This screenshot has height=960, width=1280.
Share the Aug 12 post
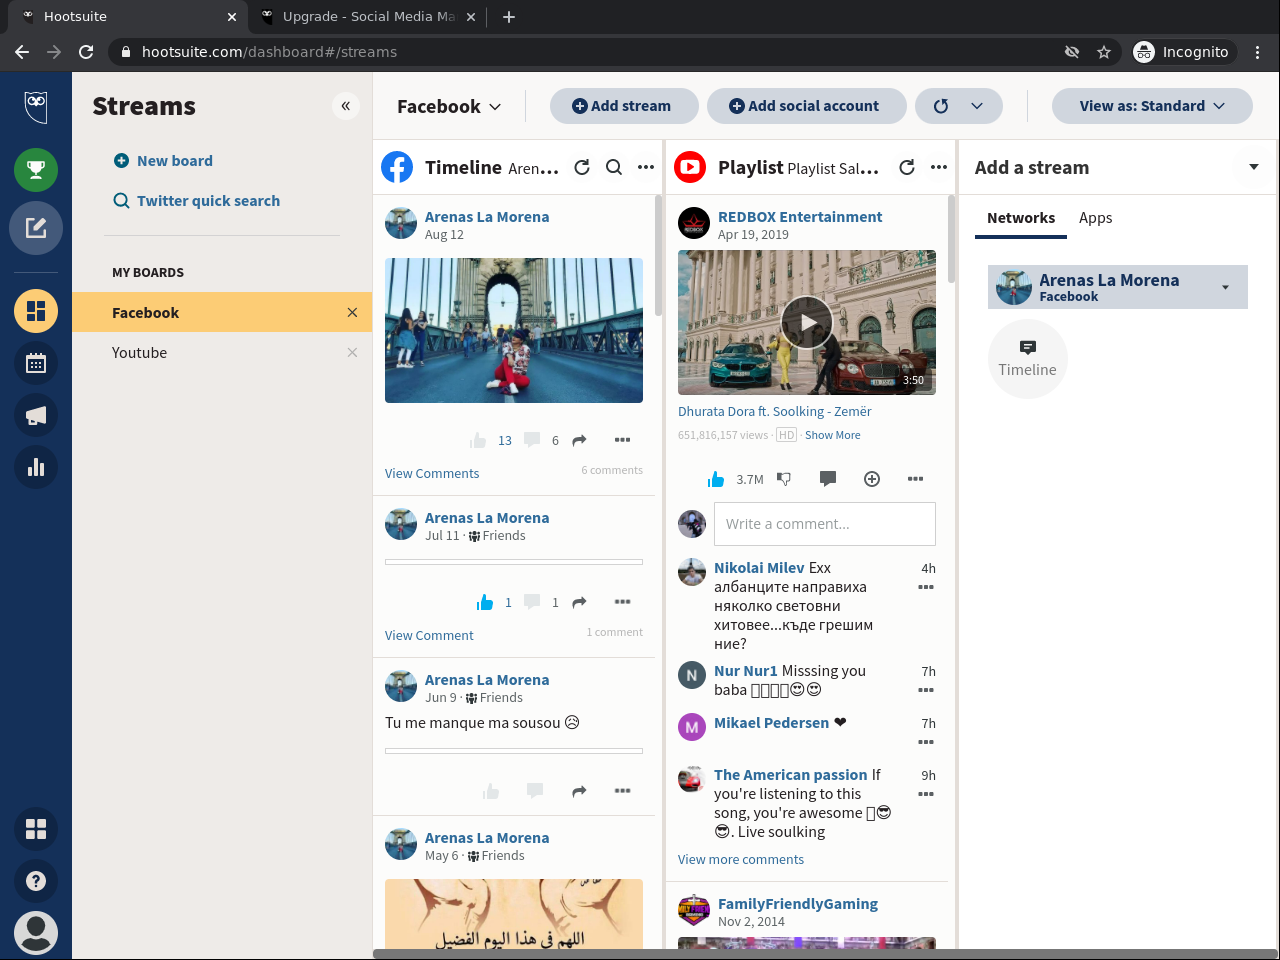[579, 440]
